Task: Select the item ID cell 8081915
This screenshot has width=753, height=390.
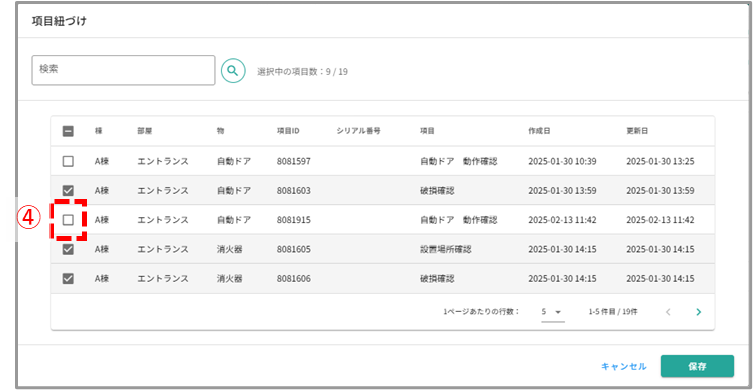Action: click(x=294, y=220)
